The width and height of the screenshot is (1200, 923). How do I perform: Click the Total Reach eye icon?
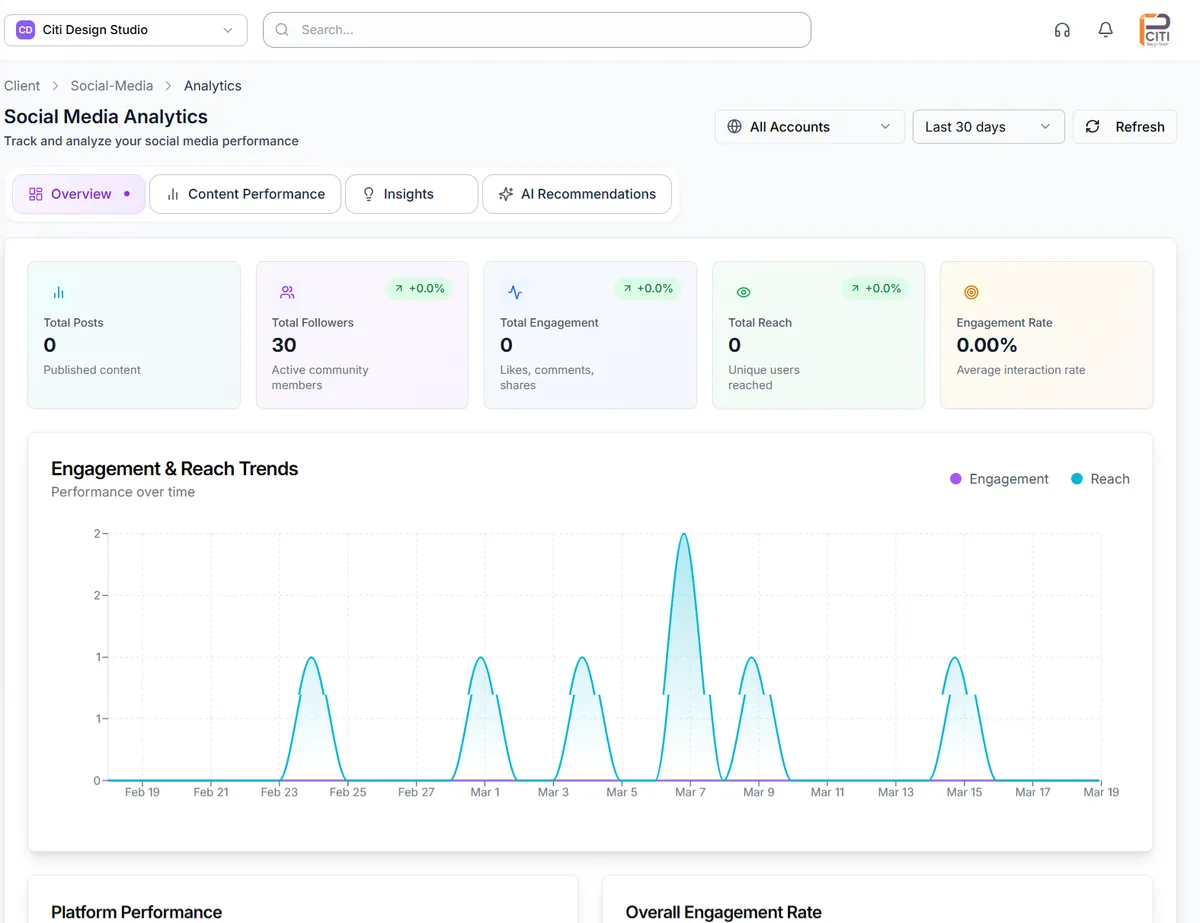click(x=743, y=292)
